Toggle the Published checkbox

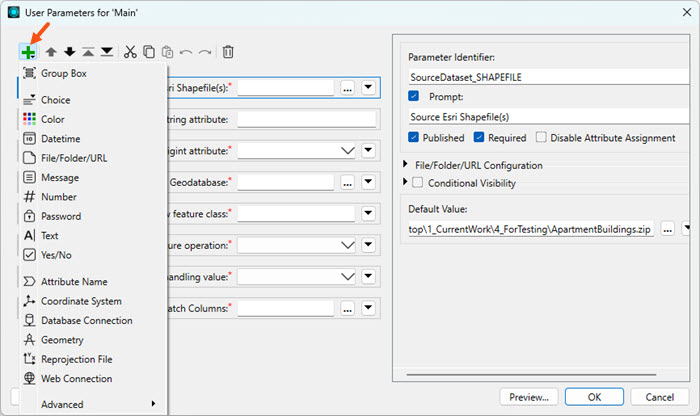point(415,137)
